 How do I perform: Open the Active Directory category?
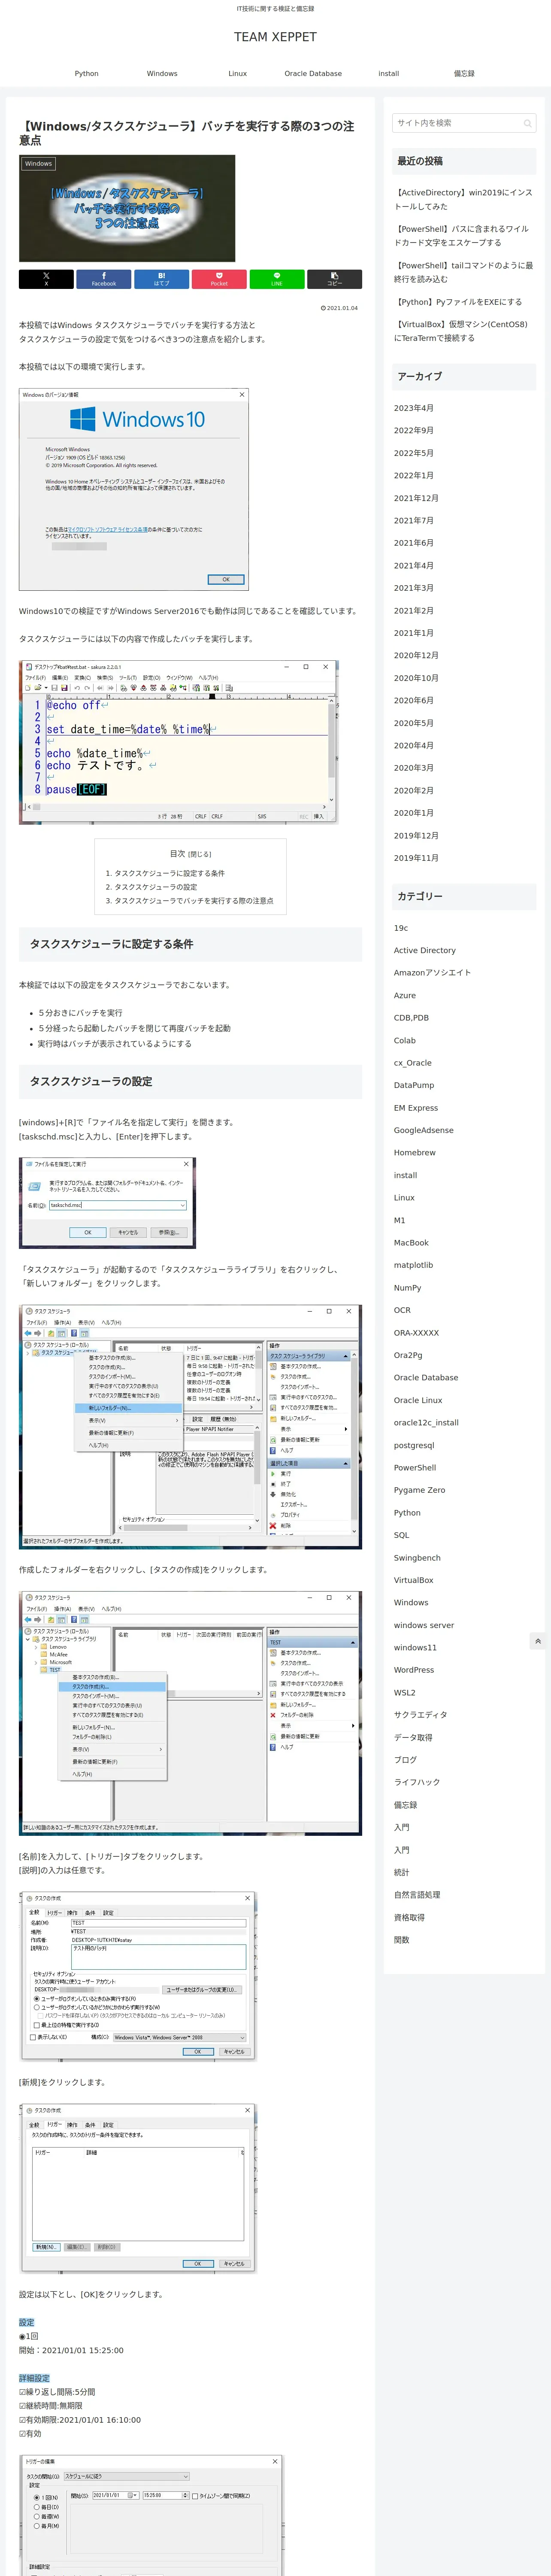click(x=425, y=950)
